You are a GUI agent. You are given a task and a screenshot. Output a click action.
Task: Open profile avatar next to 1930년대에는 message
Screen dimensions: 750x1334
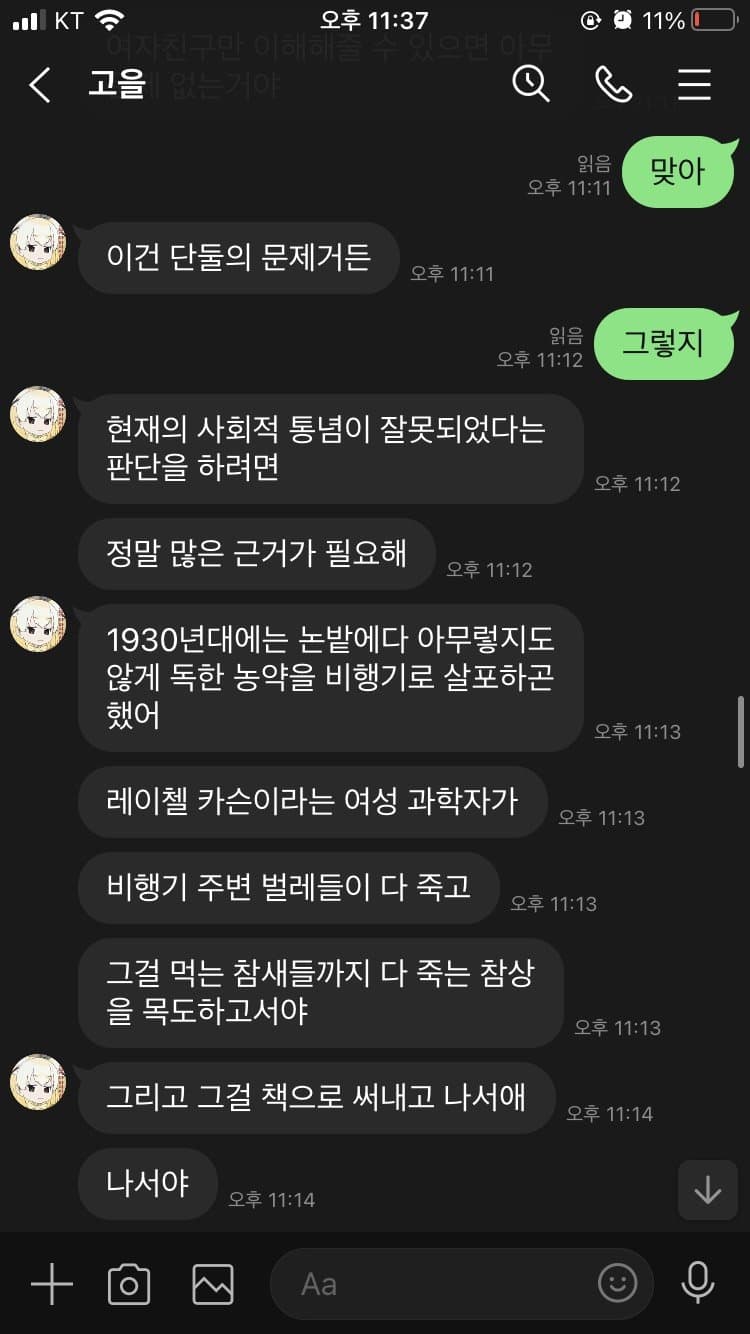coord(38,624)
